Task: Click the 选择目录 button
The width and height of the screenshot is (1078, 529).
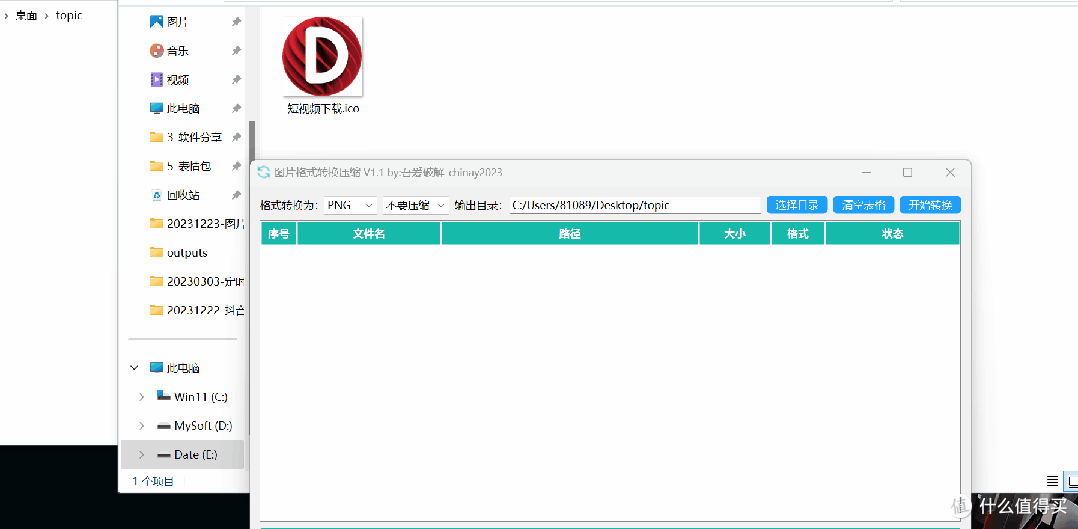Action: [x=797, y=205]
